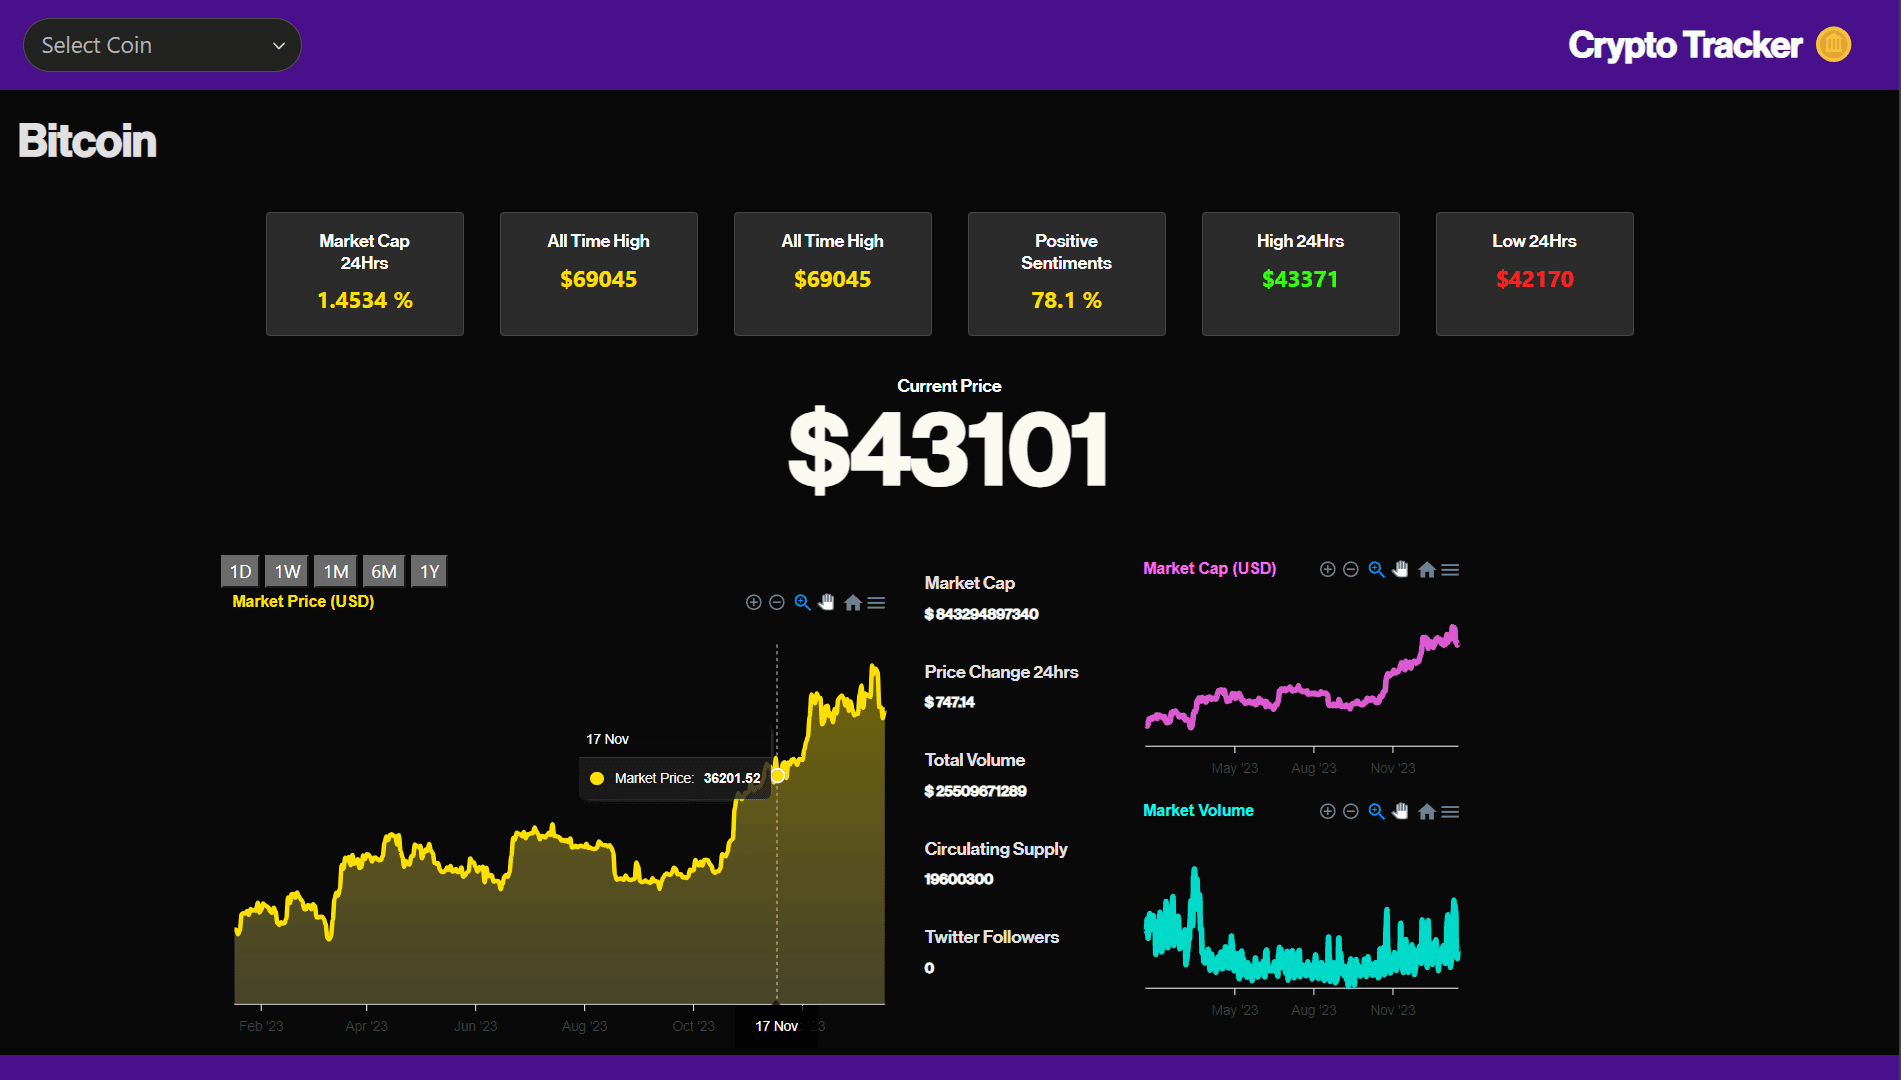Image resolution: width=1901 pixels, height=1080 pixels.
Task: Zoom out on Market Volume chart
Action: (1351, 811)
